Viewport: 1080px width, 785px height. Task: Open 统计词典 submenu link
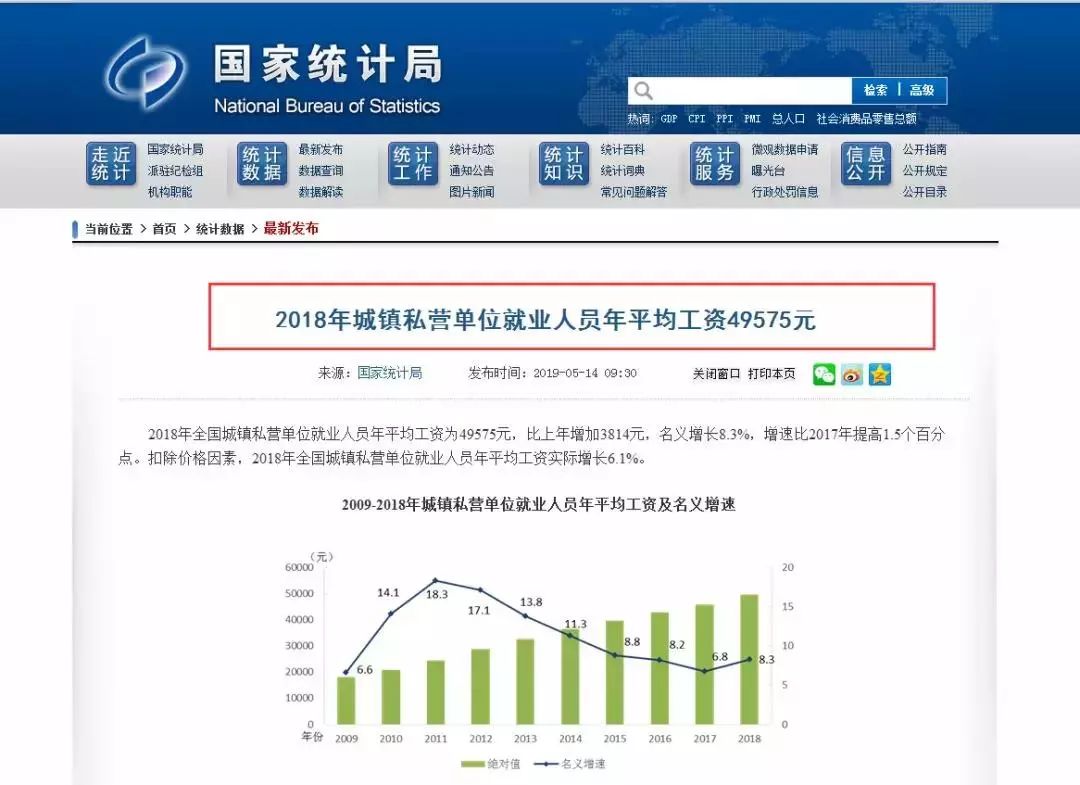pos(623,171)
